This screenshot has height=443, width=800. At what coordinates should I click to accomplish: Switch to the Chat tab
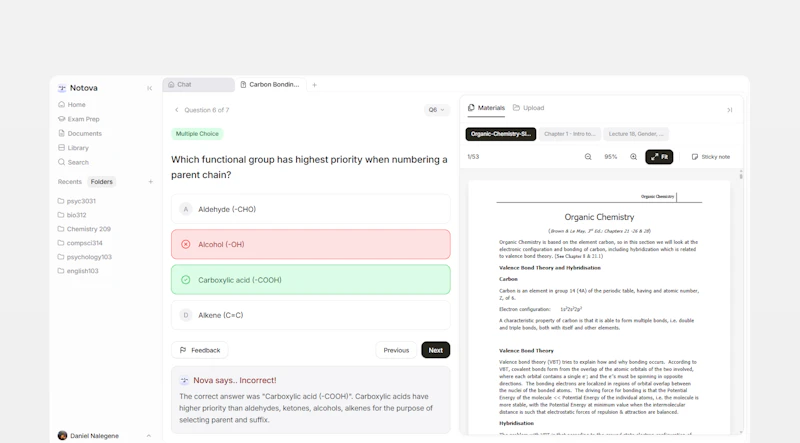(x=198, y=85)
